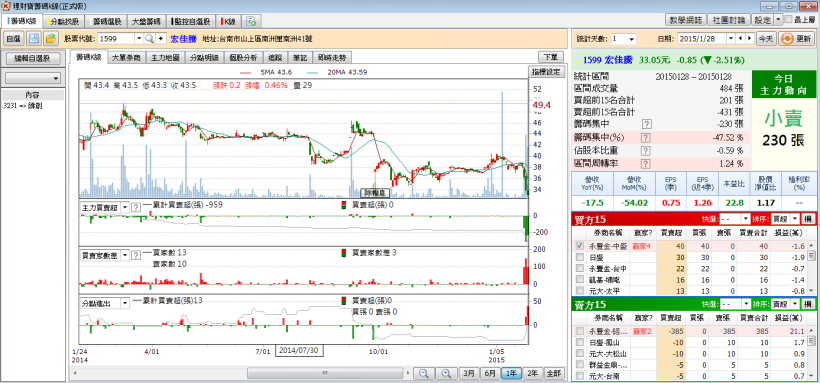
Task: Click the 欄 column button in 賣方15 header
Action: click(x=808, y=304)
